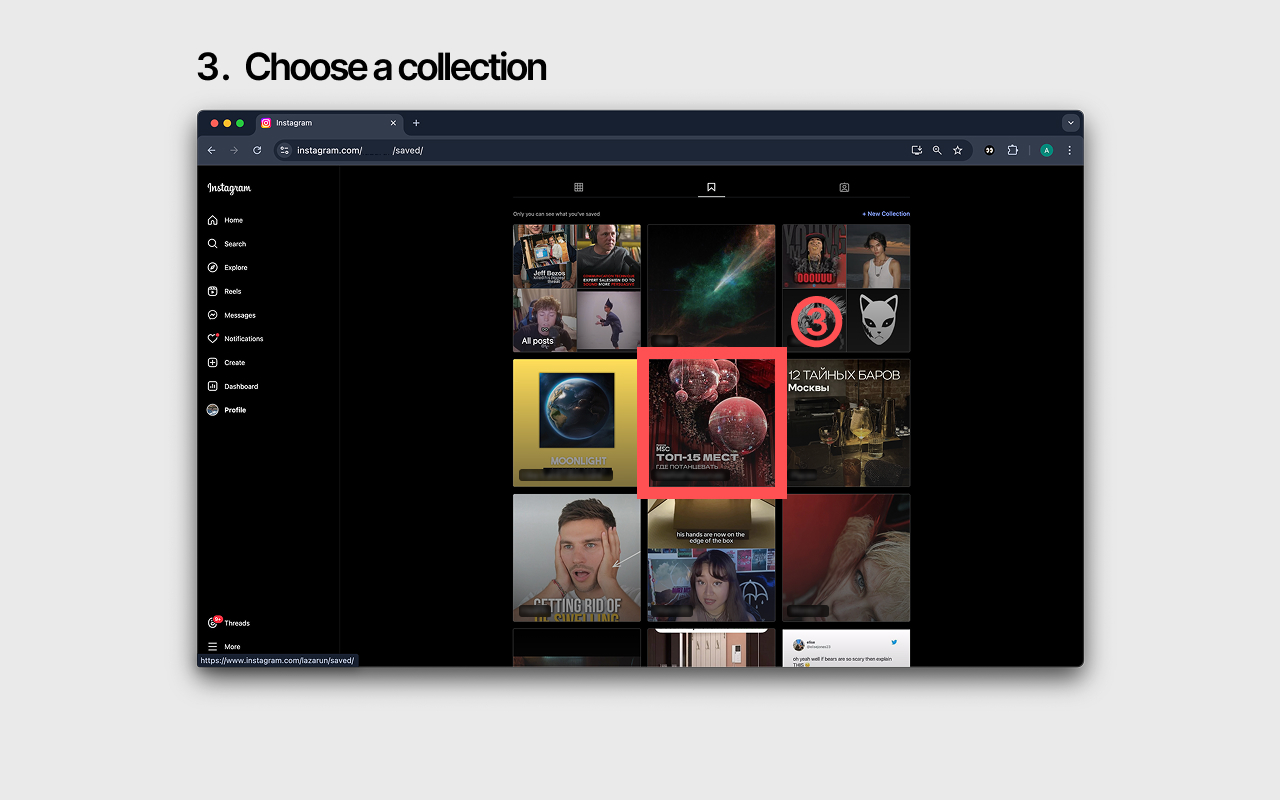Open the green nebula collection thumbnail
The width and height of the screenshot is (1280, 800).
(x=711, y=286)
